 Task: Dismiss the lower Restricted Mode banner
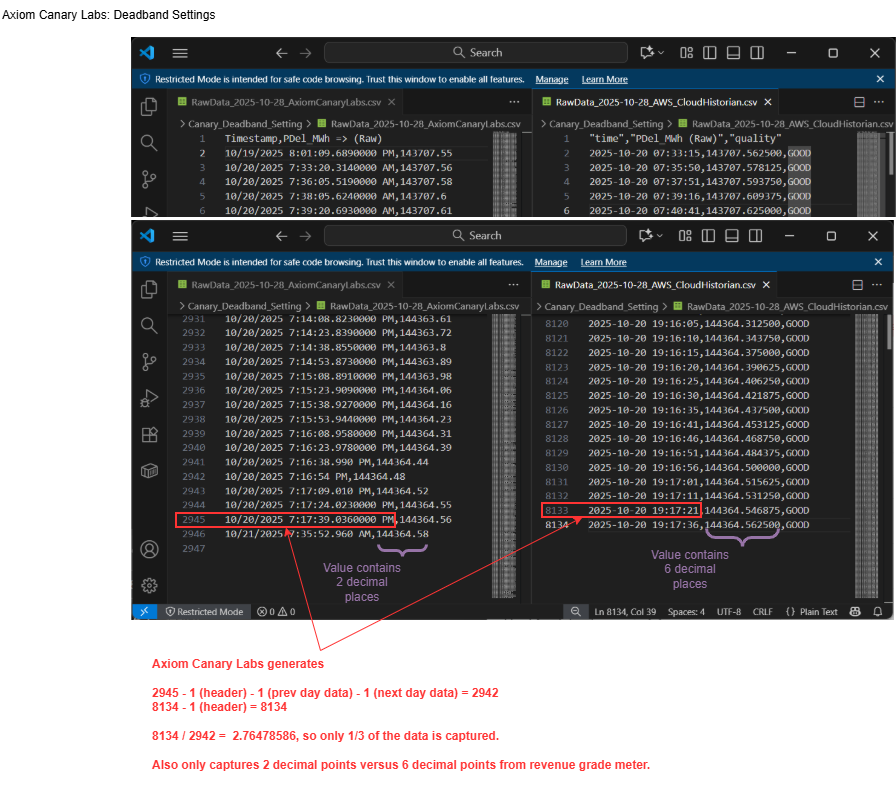878,262
